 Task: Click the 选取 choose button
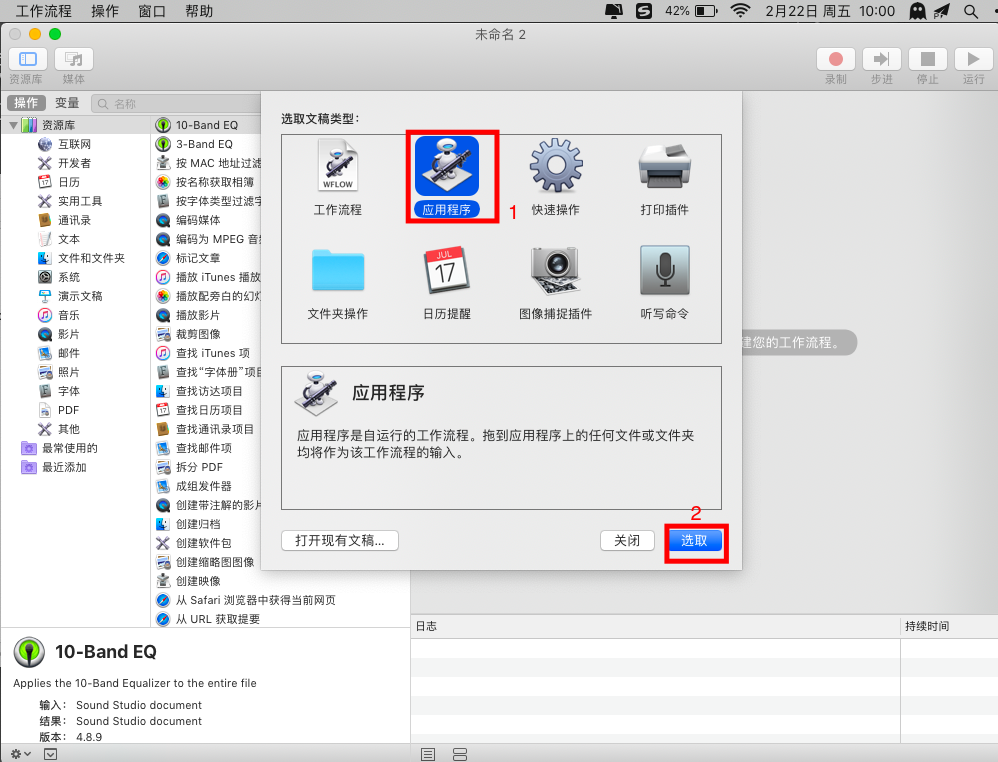[694, 540]
